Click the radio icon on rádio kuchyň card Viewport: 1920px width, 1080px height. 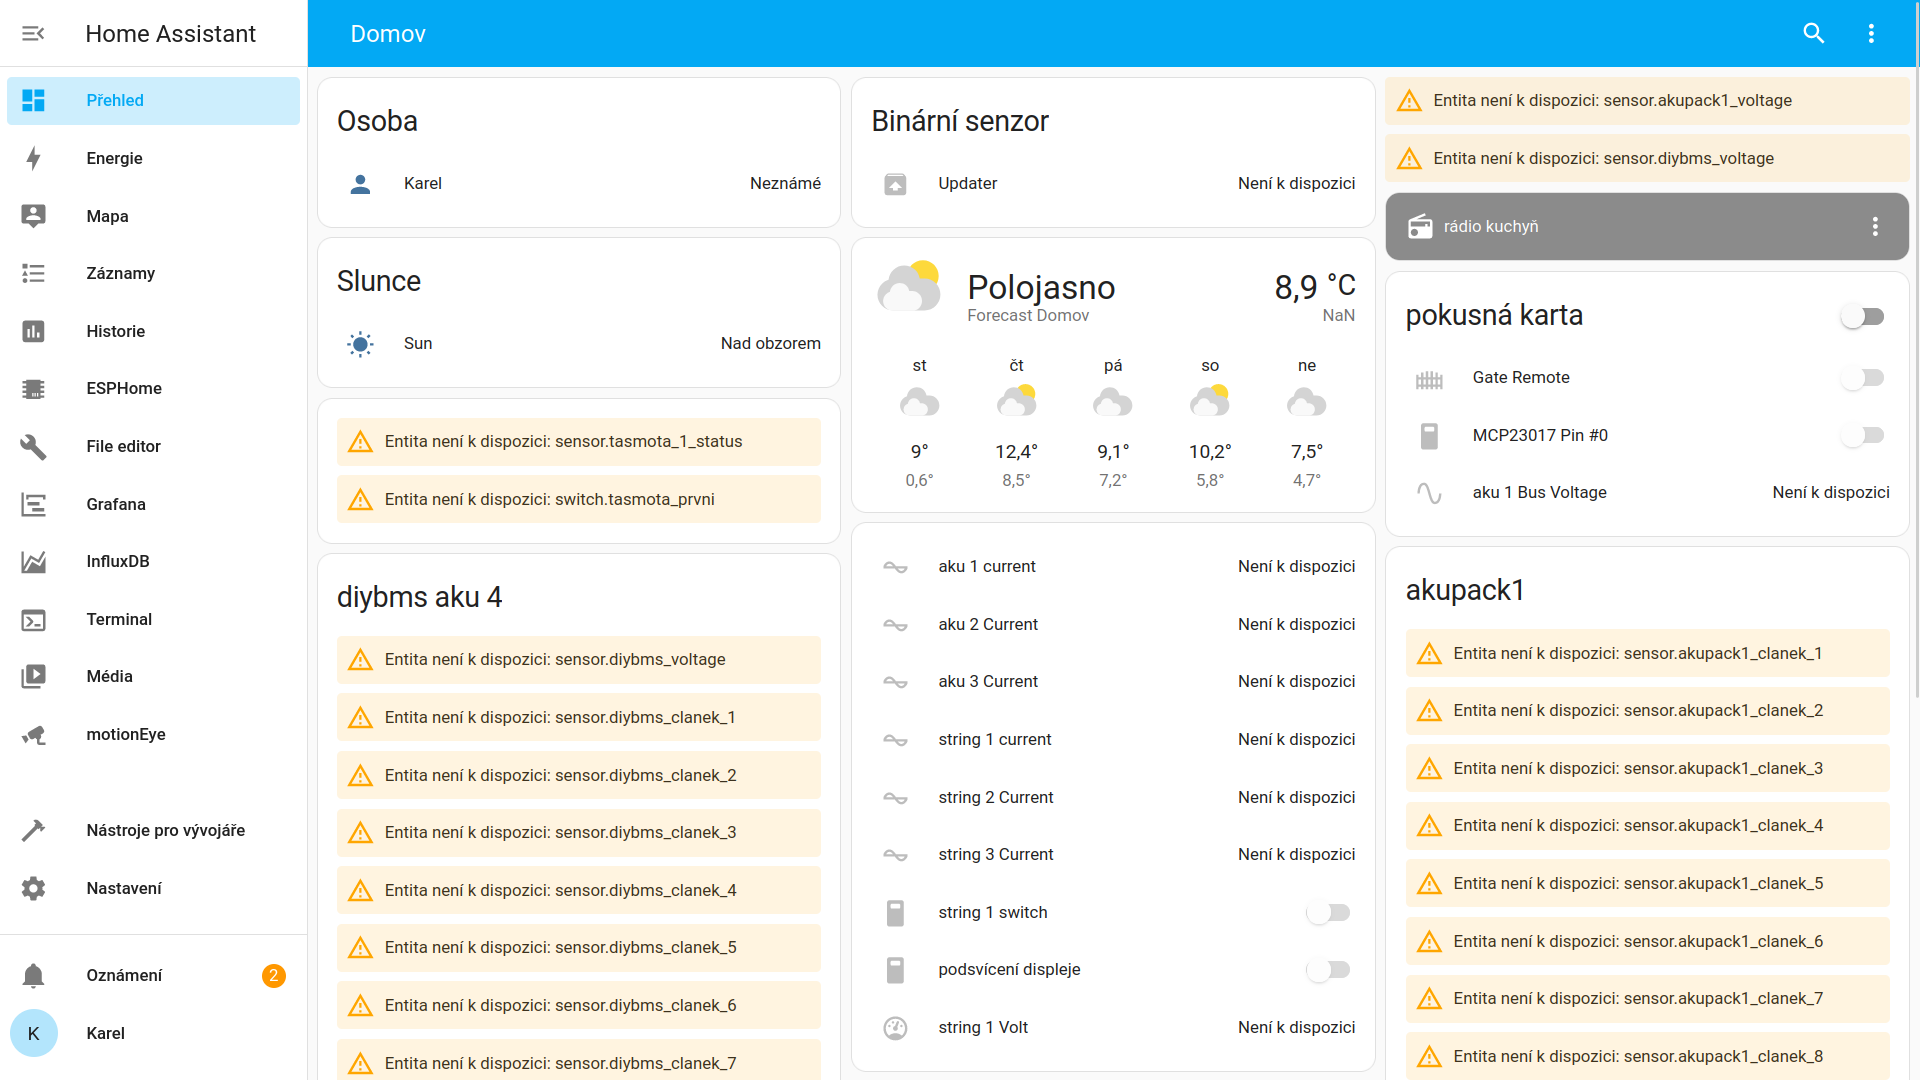(x=1420, y=227)
